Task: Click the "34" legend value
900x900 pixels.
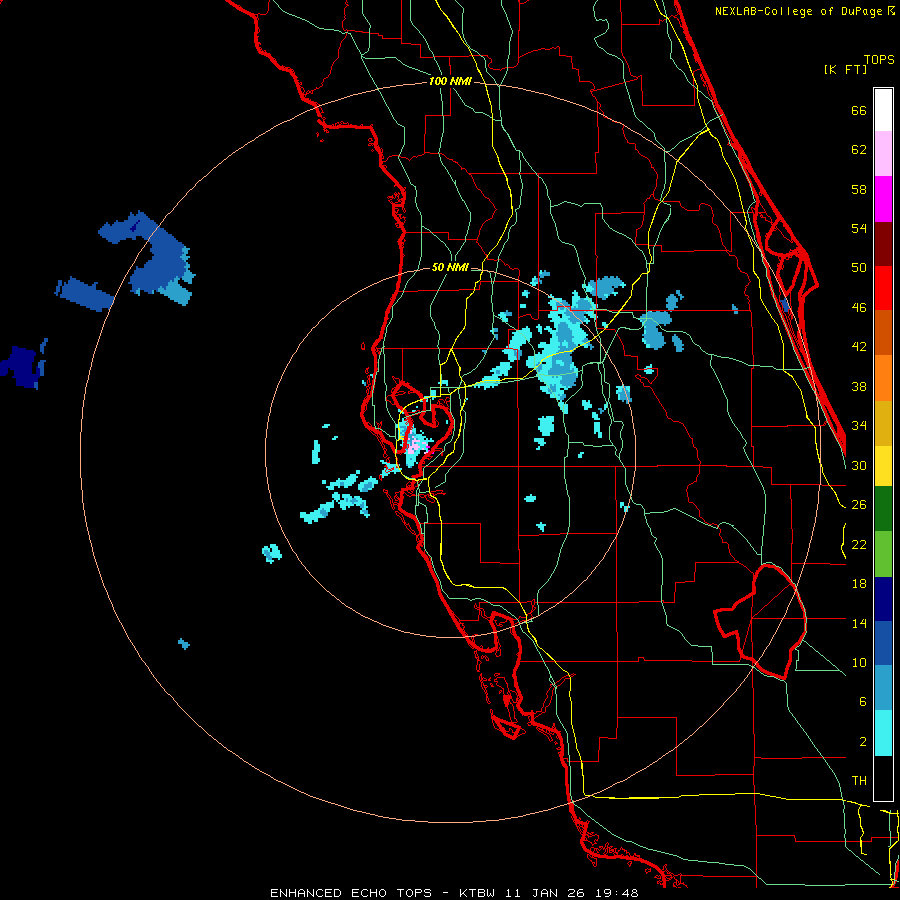Action: (x=859, y=426)
